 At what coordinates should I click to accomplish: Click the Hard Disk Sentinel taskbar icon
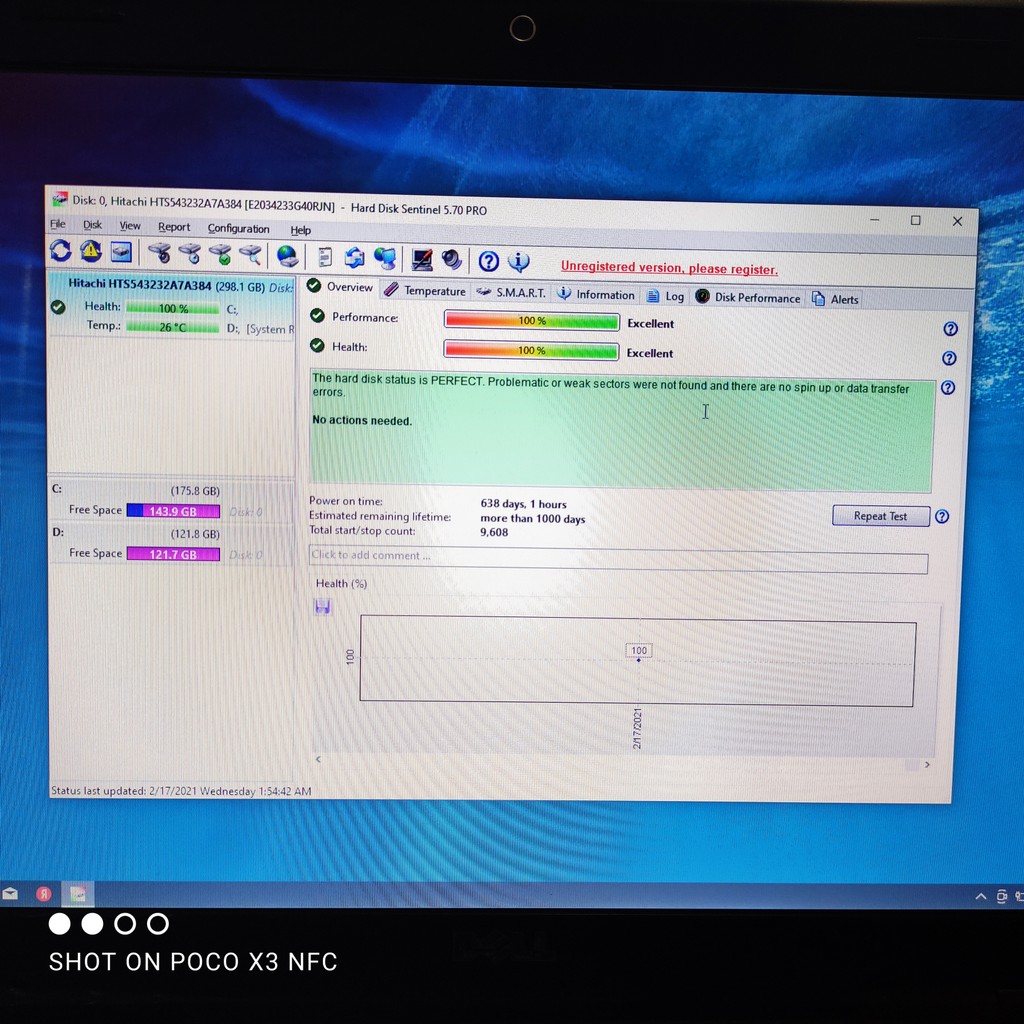pos(78,894)
